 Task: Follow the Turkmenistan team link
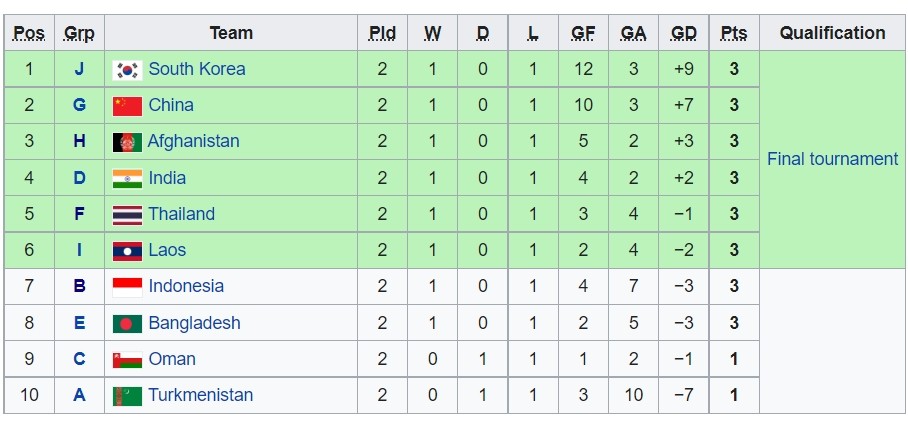click(200, 395)
